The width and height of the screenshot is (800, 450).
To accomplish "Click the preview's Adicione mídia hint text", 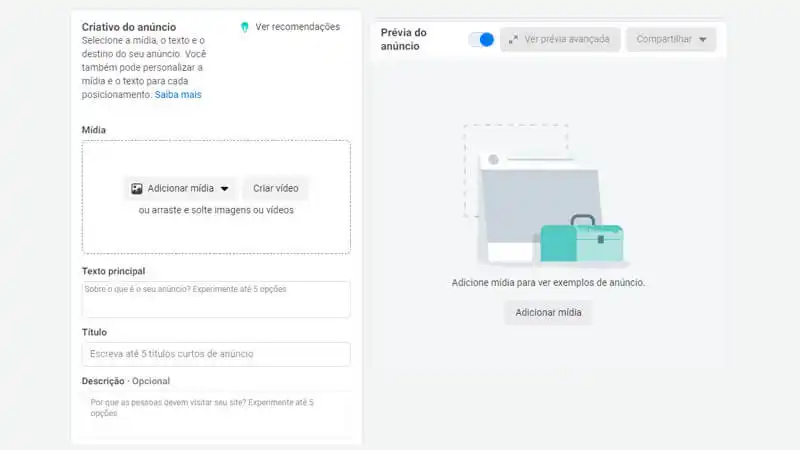I will 548,283.
